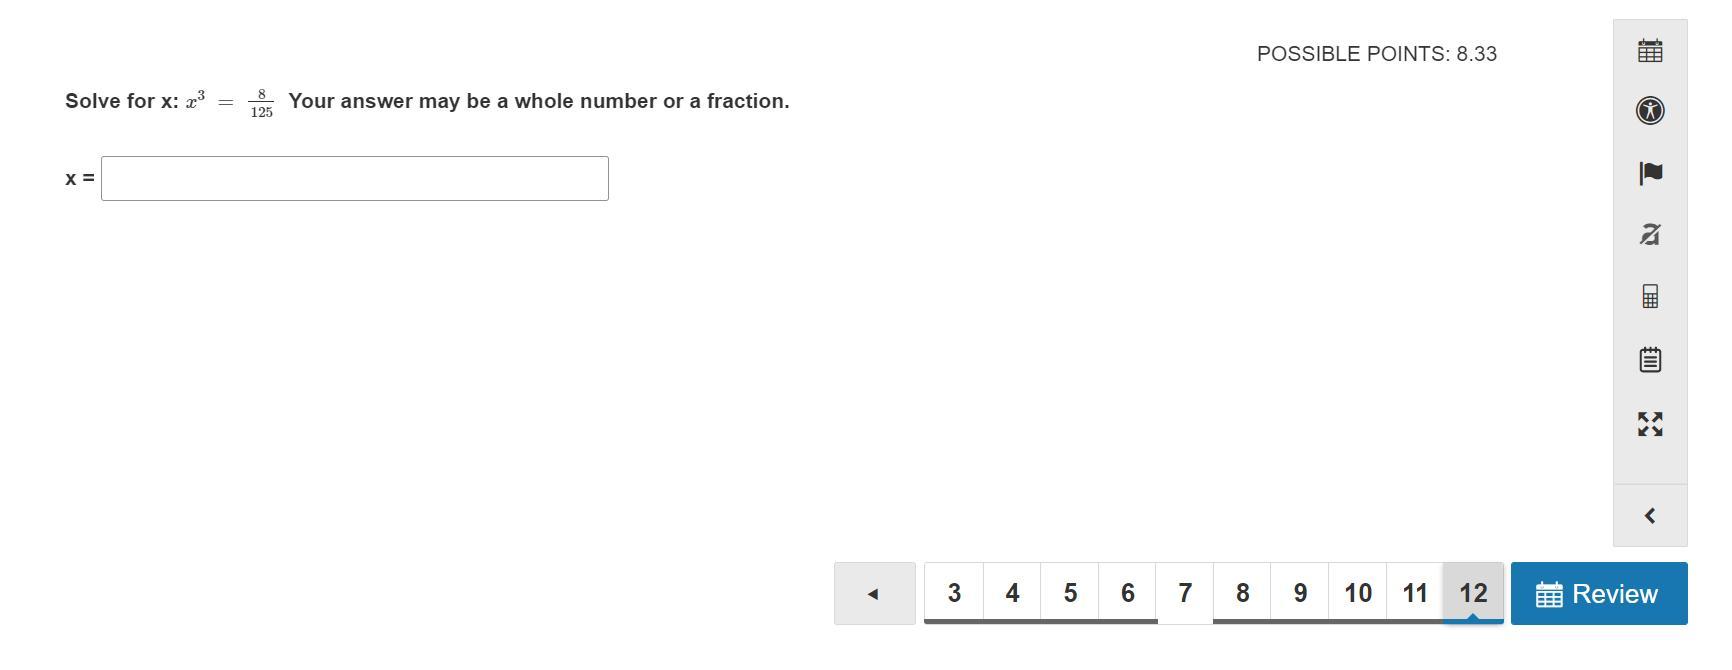Viewport: 1732px width, 670px height.
Task: Navigate to question 6
Action: (1127, 593)
